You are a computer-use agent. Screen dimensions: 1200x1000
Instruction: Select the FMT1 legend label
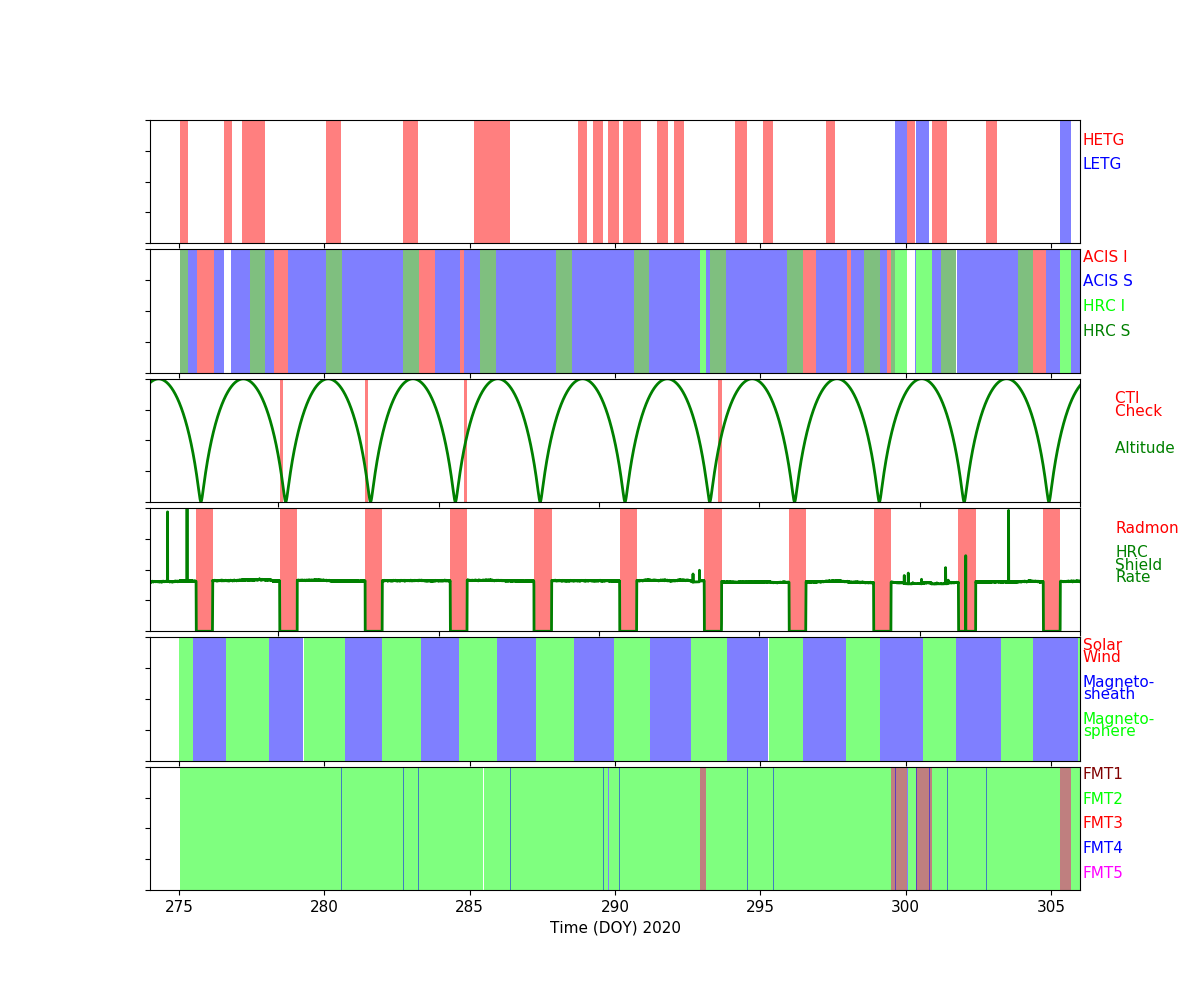[1102, 774]
